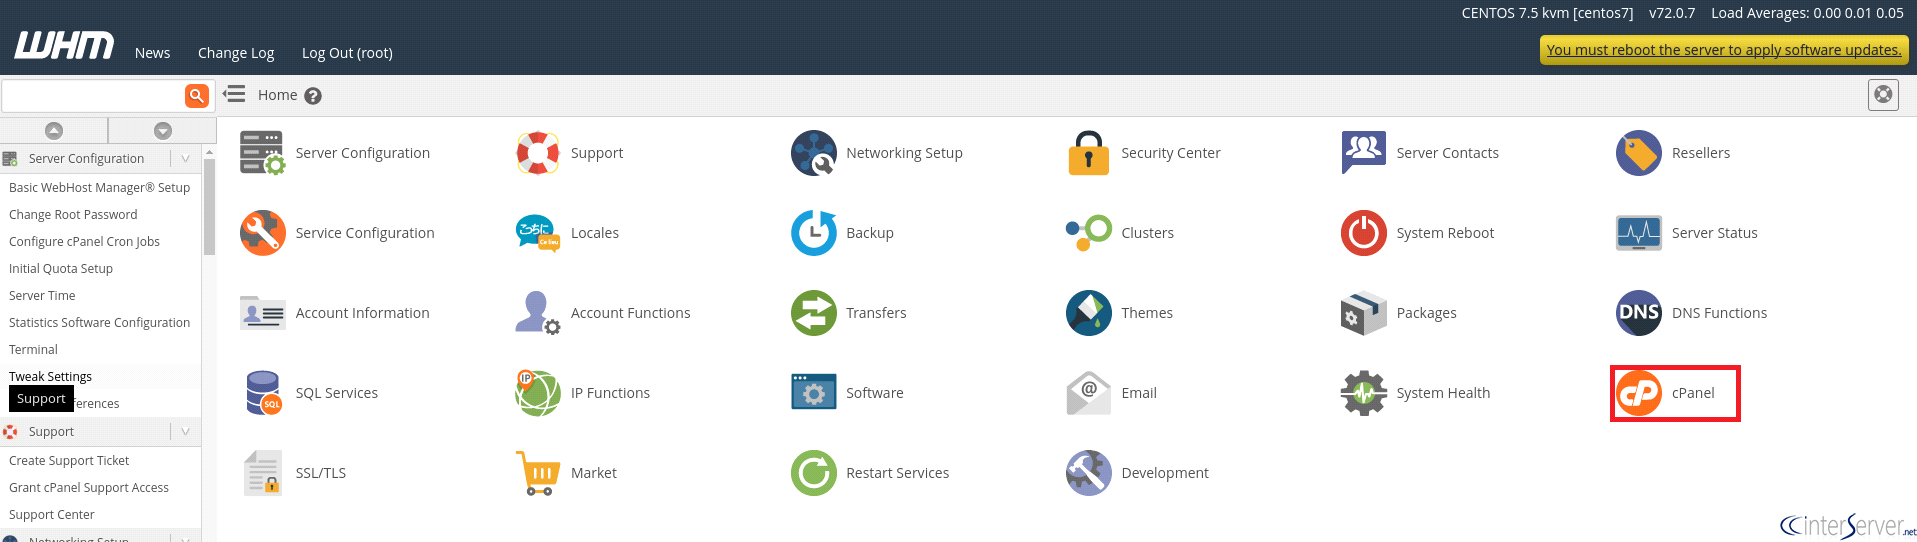
Task: Open the Account Functions user icon
Action: (x=538, y=313)
